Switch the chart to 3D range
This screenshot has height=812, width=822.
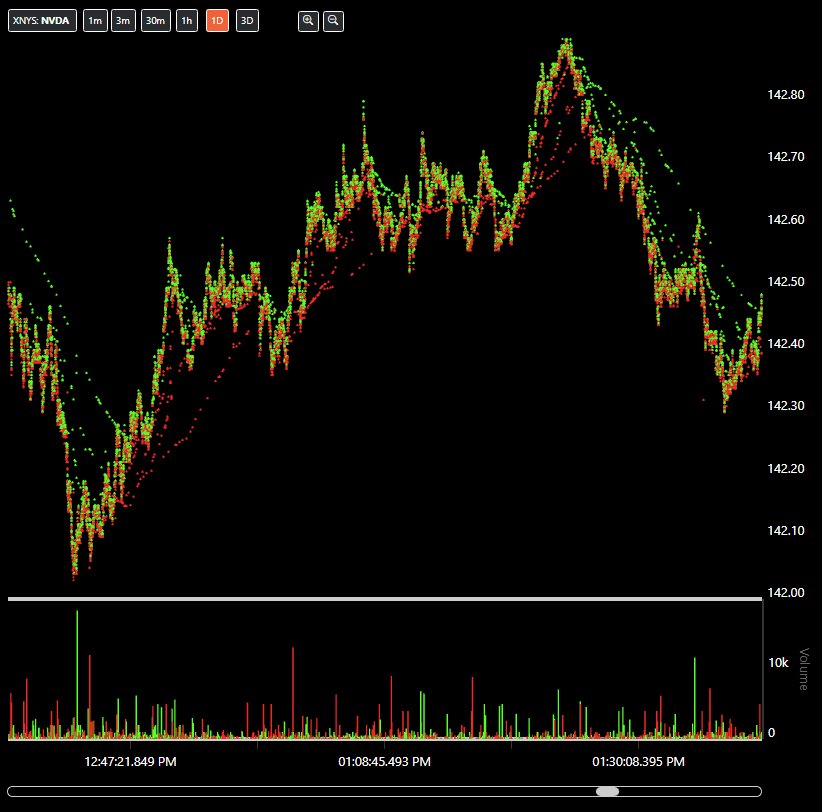(247, 21)
